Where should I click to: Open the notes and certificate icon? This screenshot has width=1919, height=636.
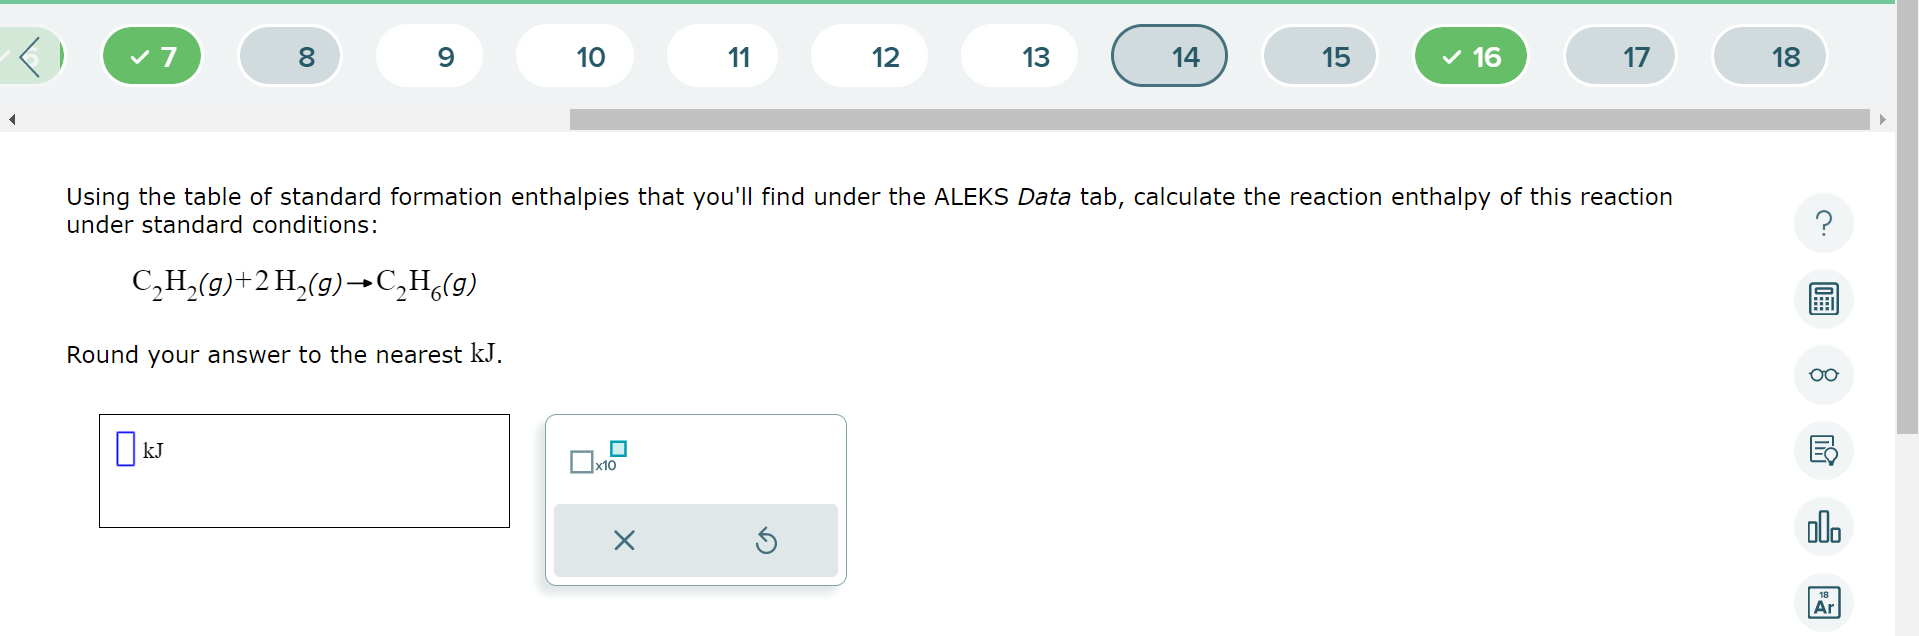click(x=1823, y=451)
